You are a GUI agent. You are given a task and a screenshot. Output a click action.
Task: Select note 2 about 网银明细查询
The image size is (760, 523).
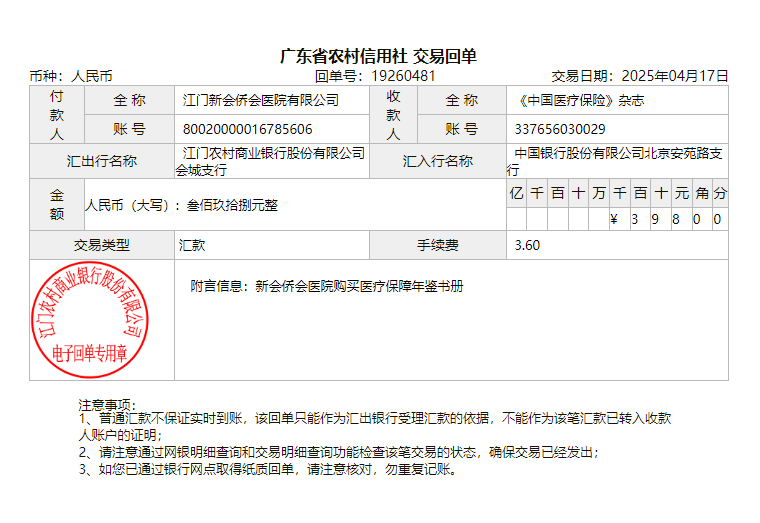339,452
